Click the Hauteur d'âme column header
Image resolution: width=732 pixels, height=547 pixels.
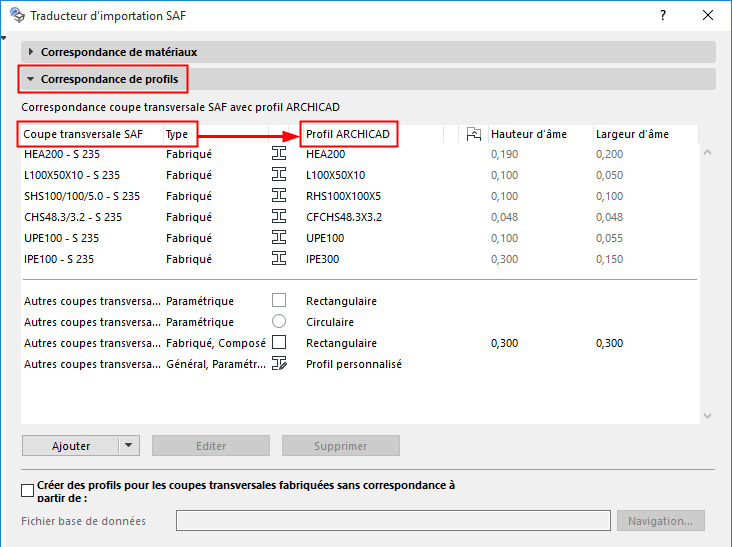point(541,134)
